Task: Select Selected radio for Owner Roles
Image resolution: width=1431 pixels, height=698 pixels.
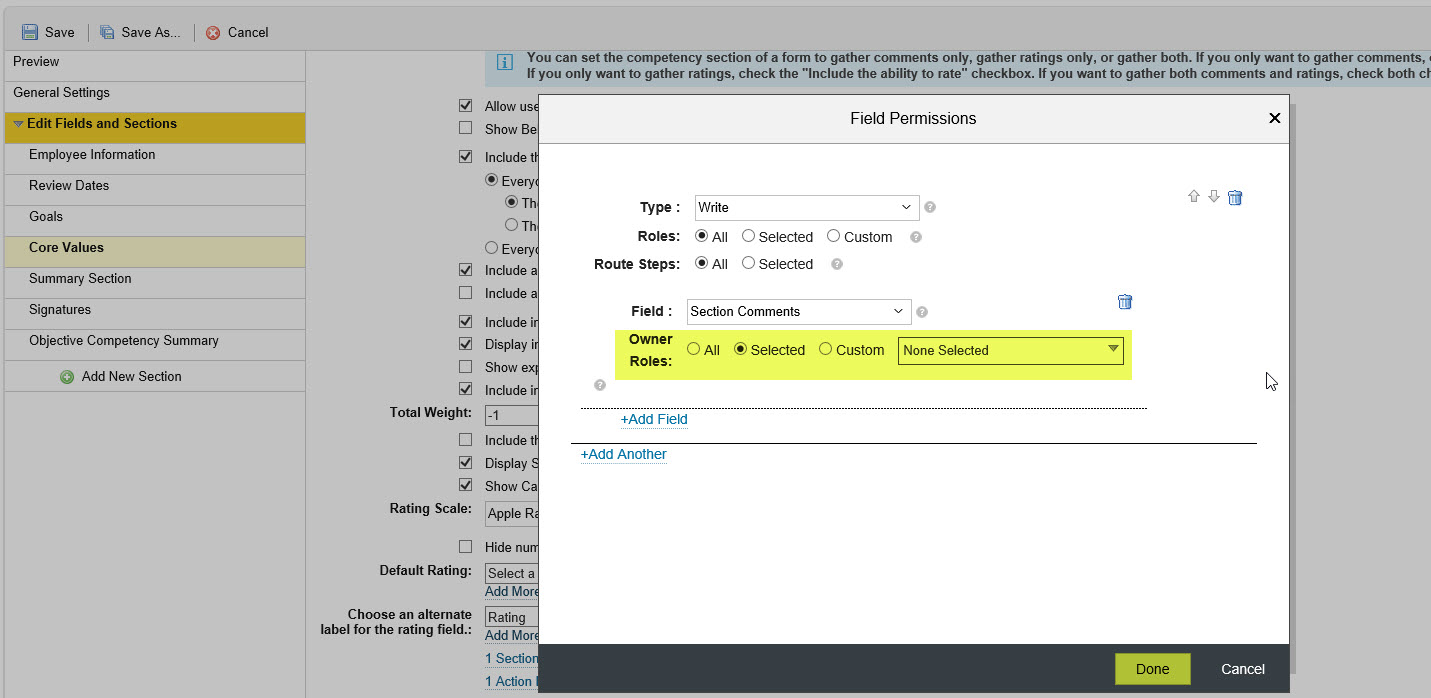Action: tap(740, 349)
